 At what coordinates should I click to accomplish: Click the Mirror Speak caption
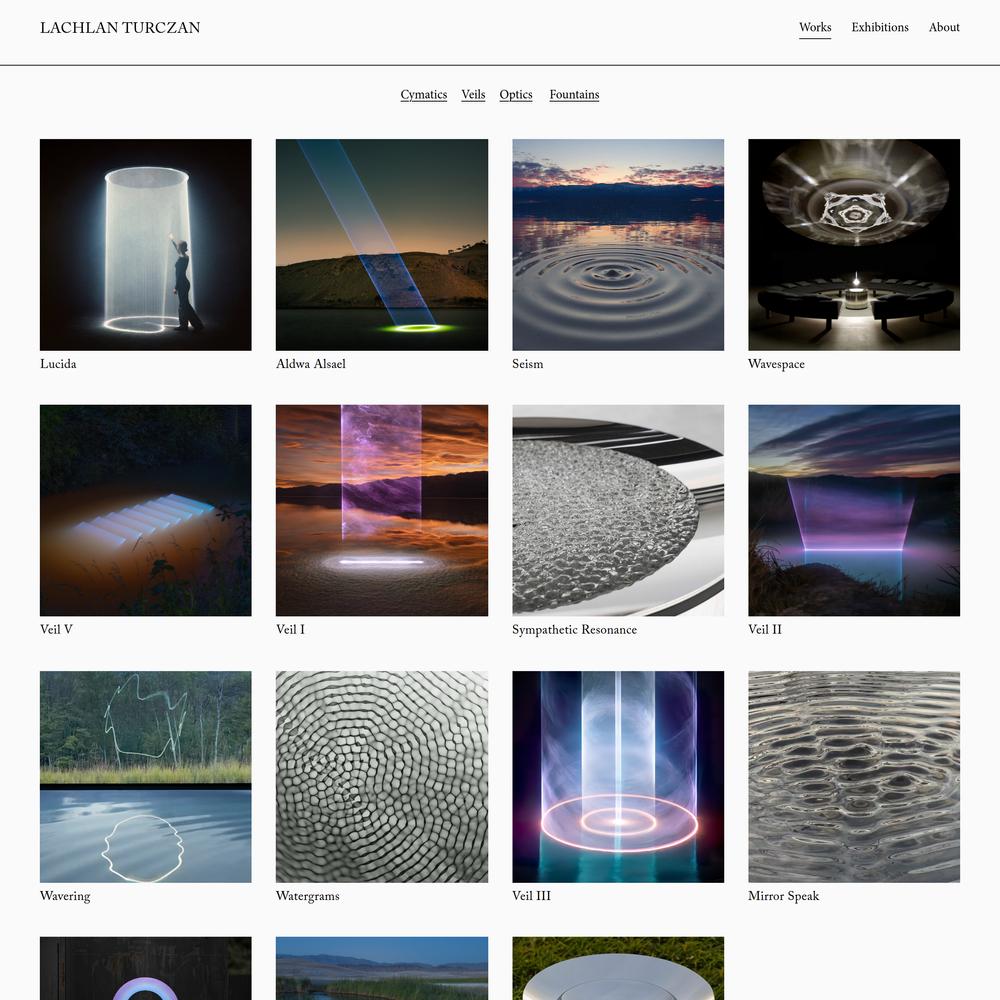[783, 896]
